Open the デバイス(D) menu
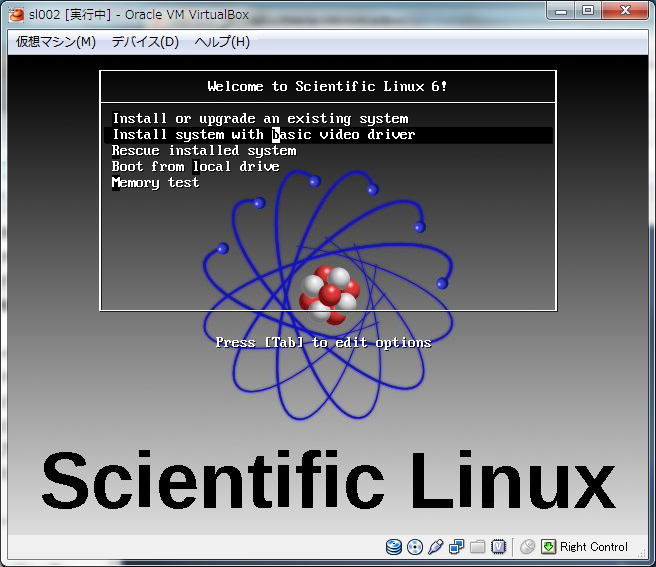The image size is (656, 567). pos(145,42)
